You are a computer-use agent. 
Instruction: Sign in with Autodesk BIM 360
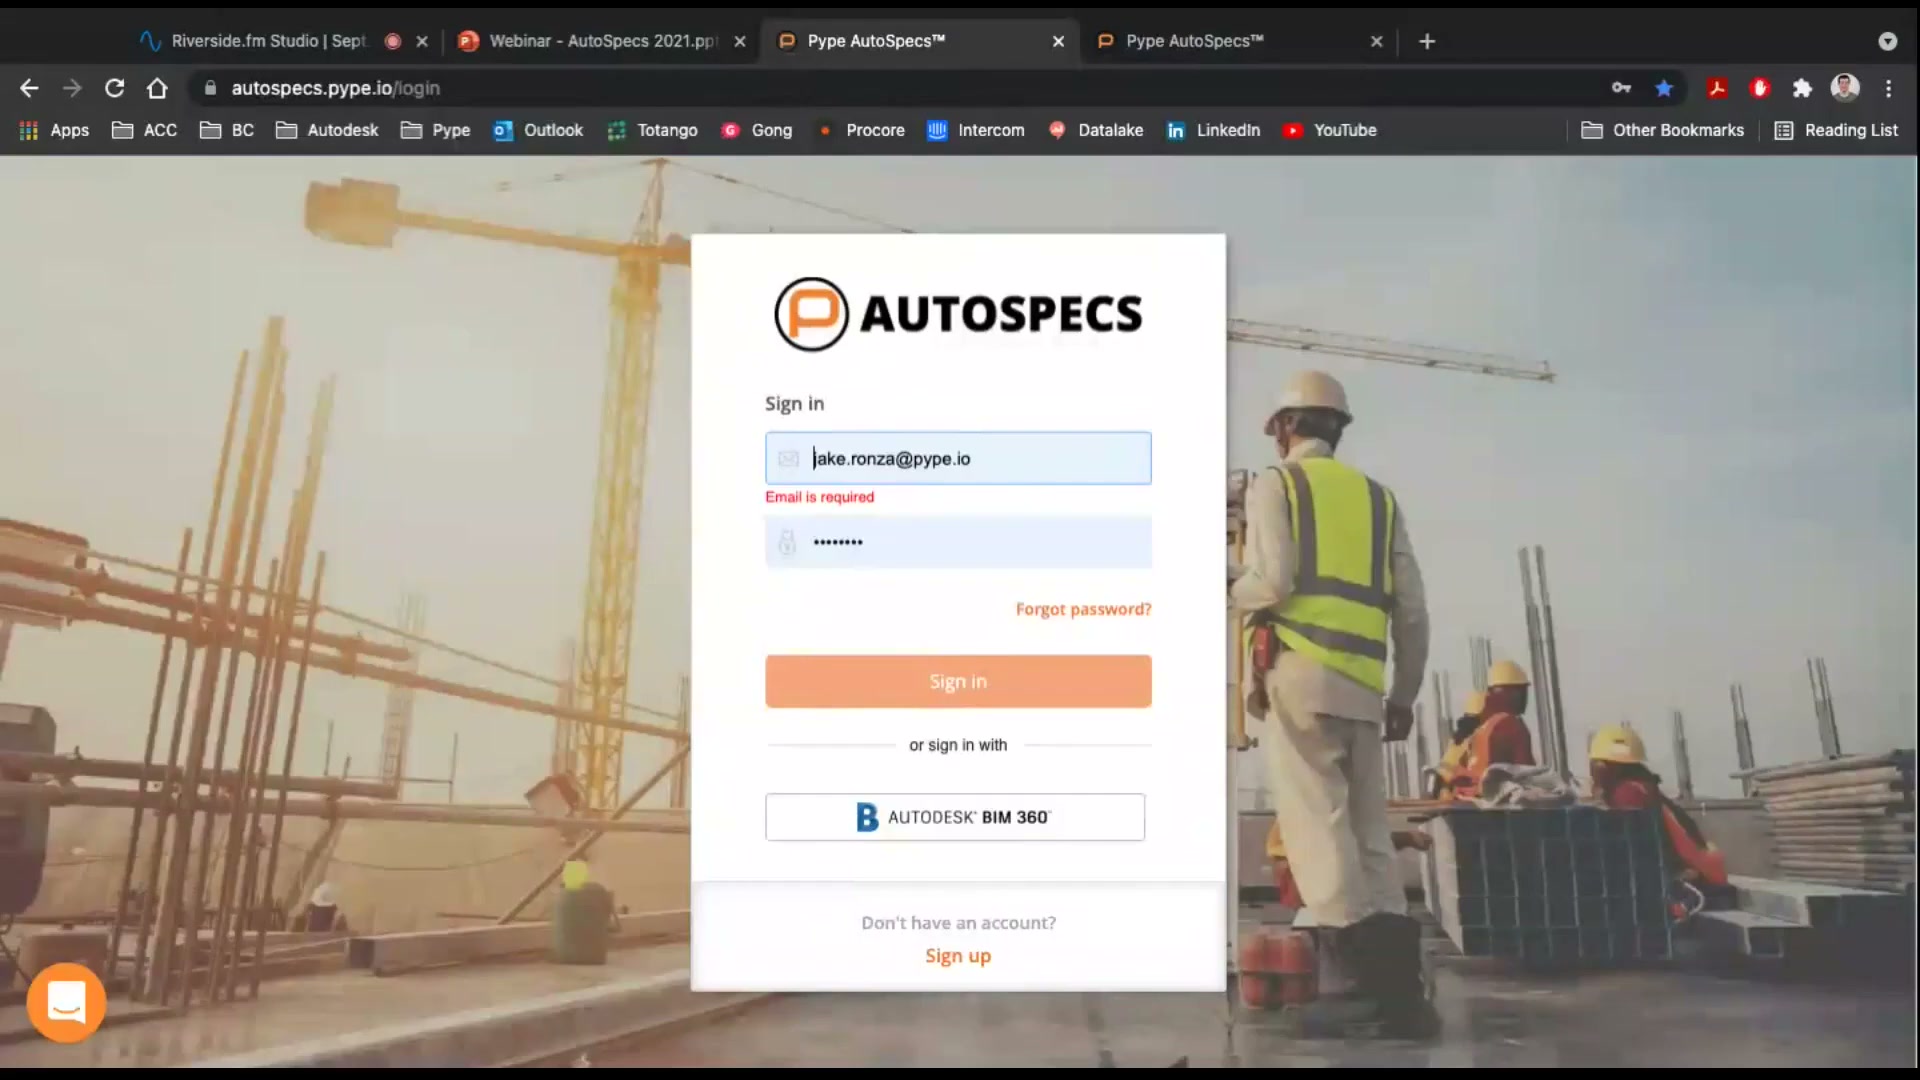(x=955, y=817)
